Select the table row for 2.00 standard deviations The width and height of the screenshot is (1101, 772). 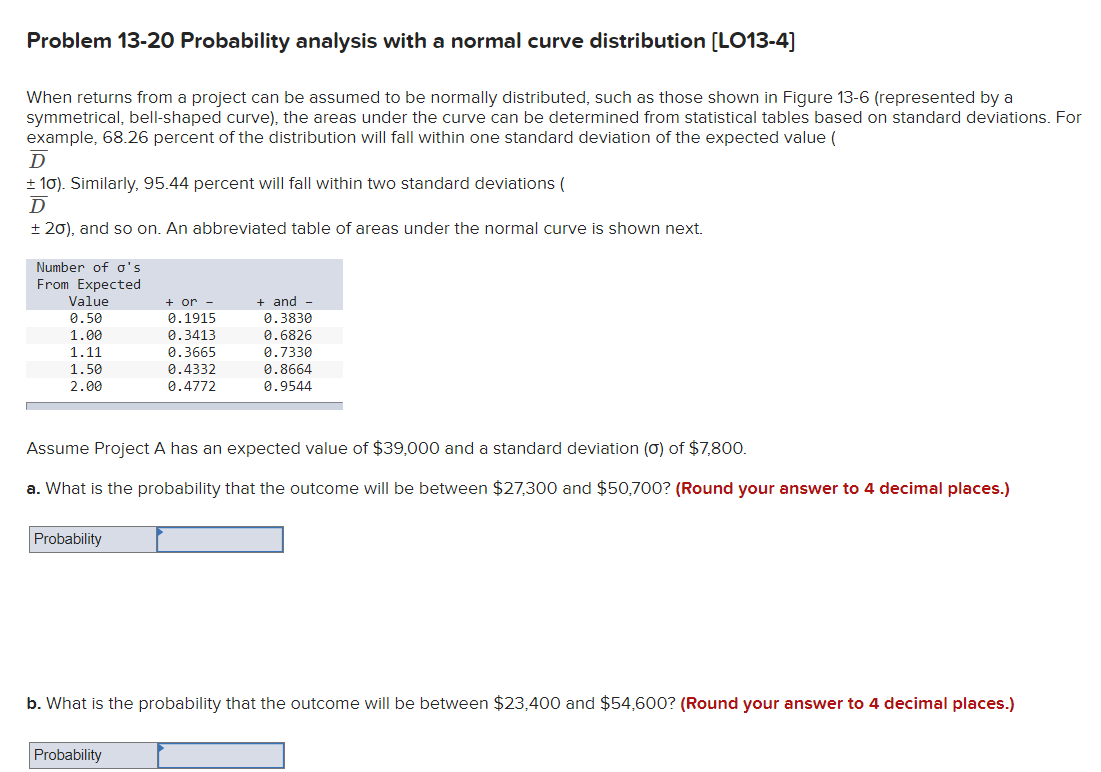tap(183, 386)
